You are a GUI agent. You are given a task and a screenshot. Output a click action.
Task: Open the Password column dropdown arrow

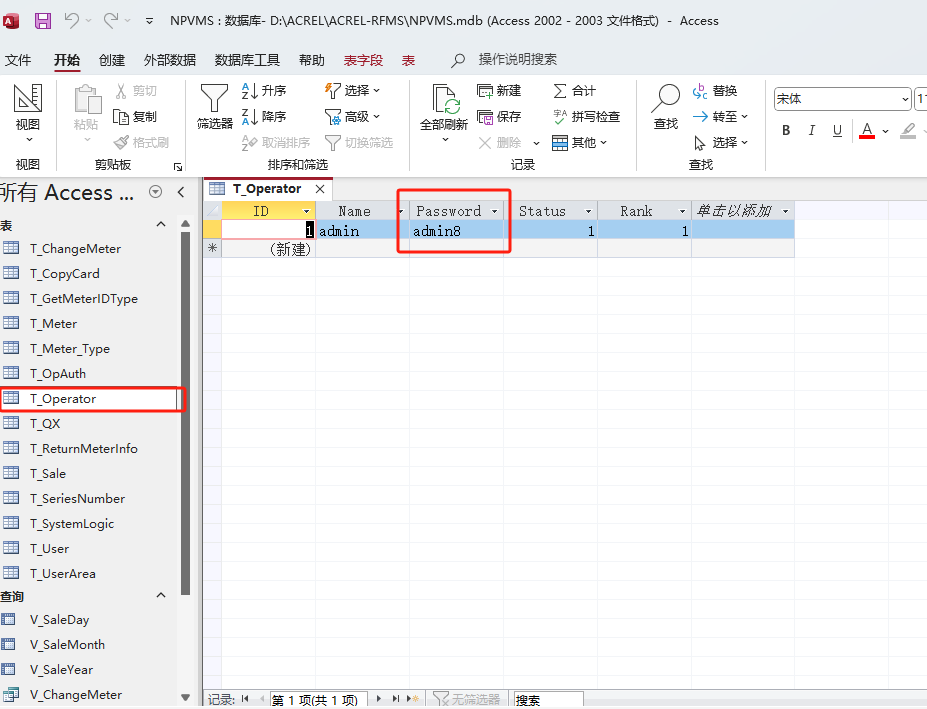click(494, 211)
